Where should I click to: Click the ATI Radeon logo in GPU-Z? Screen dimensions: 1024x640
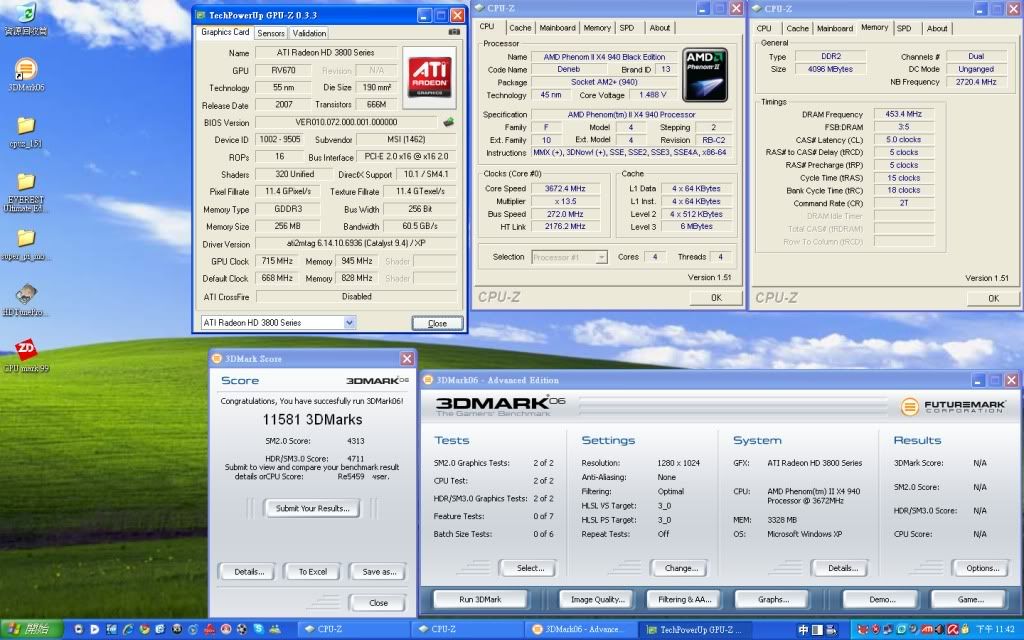pos(429,77)
